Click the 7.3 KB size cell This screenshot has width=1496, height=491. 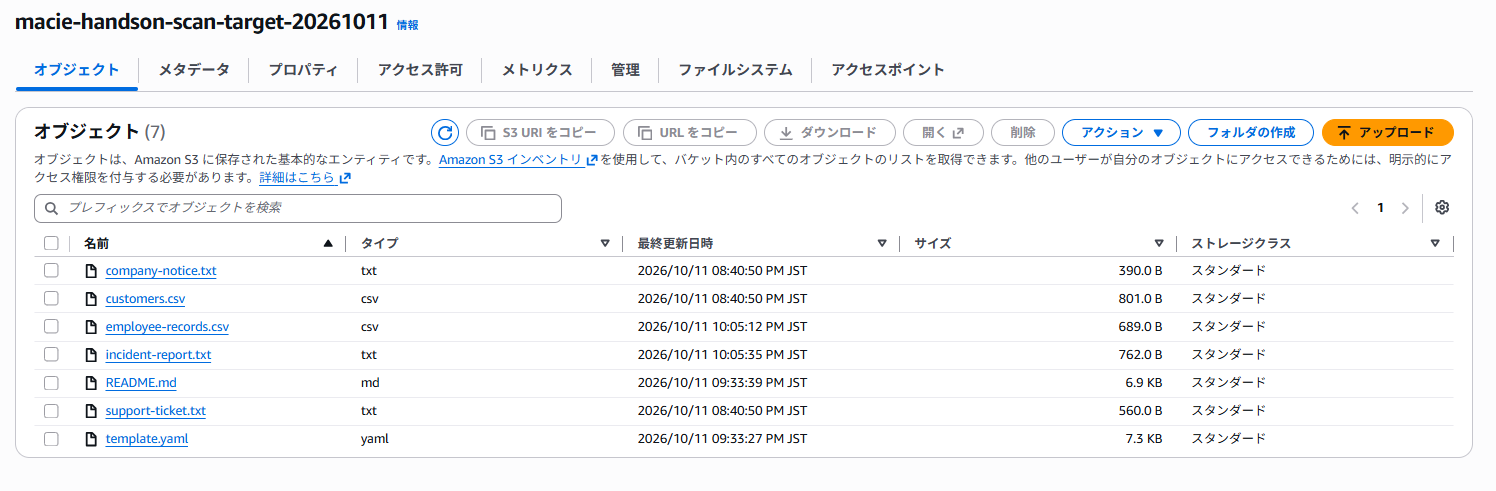1143,439
